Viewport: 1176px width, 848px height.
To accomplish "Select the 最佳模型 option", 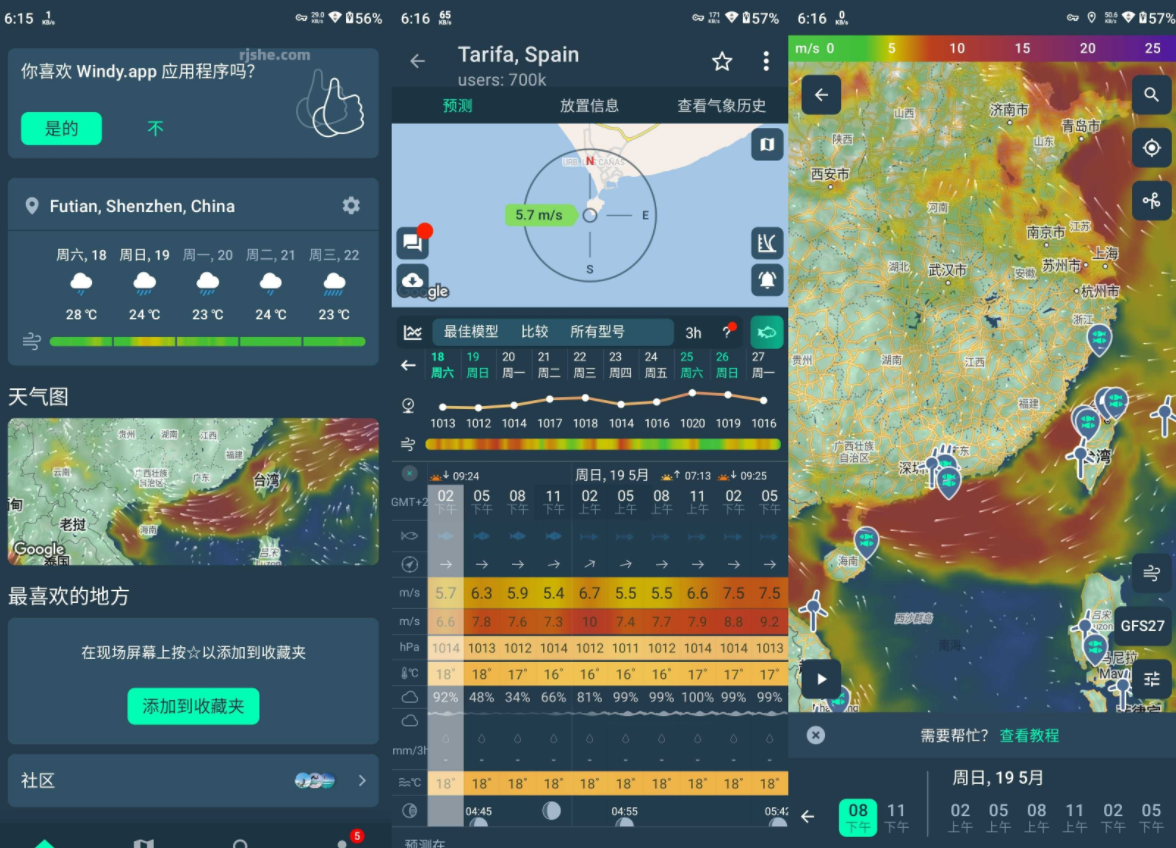I will 471,331.
